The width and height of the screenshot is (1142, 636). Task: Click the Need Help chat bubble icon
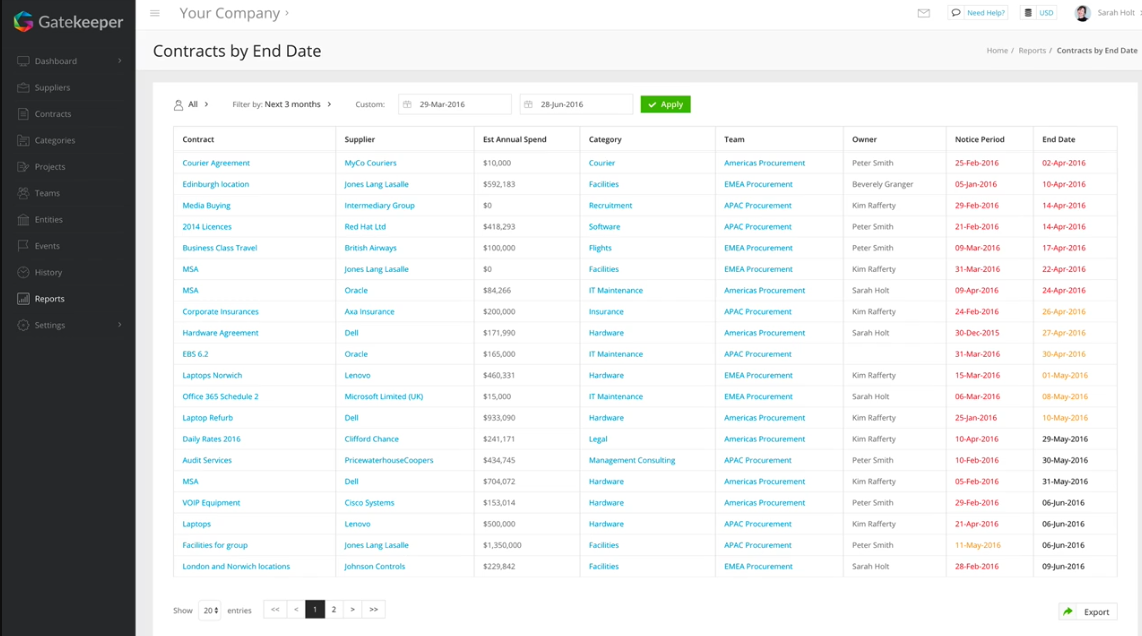956,12
